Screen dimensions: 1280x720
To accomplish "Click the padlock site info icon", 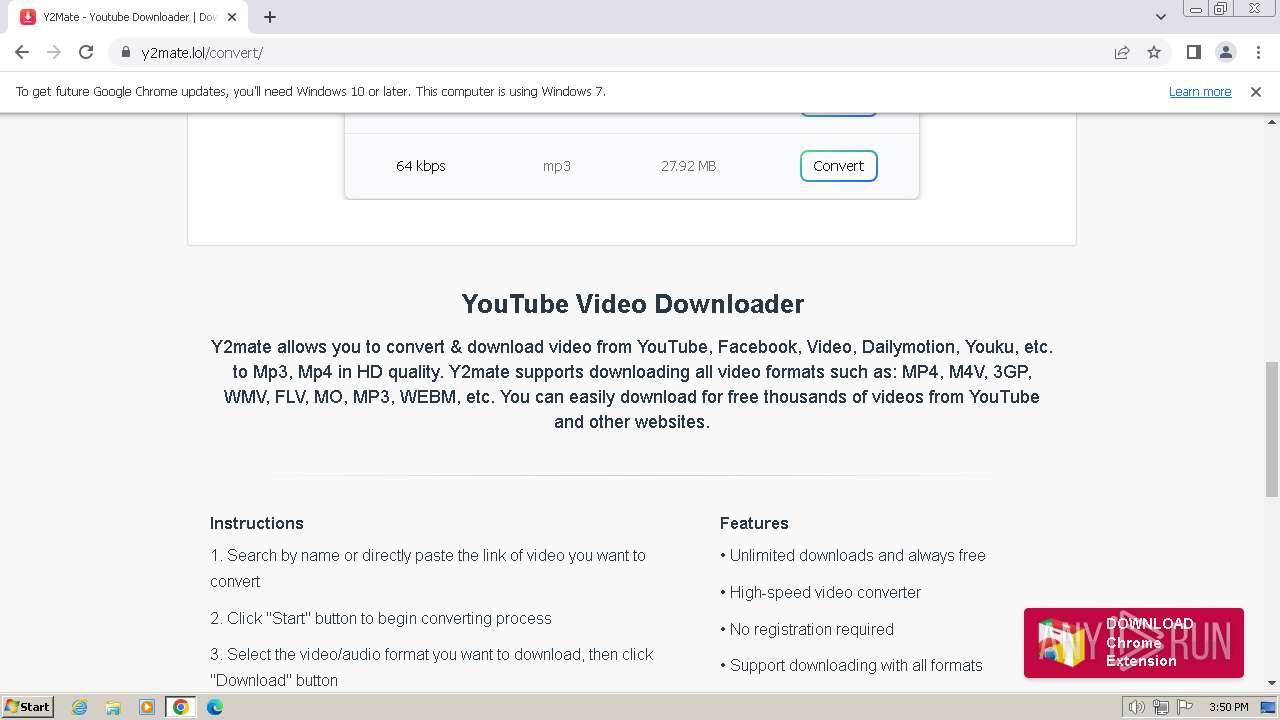I will tap(126, 53).
